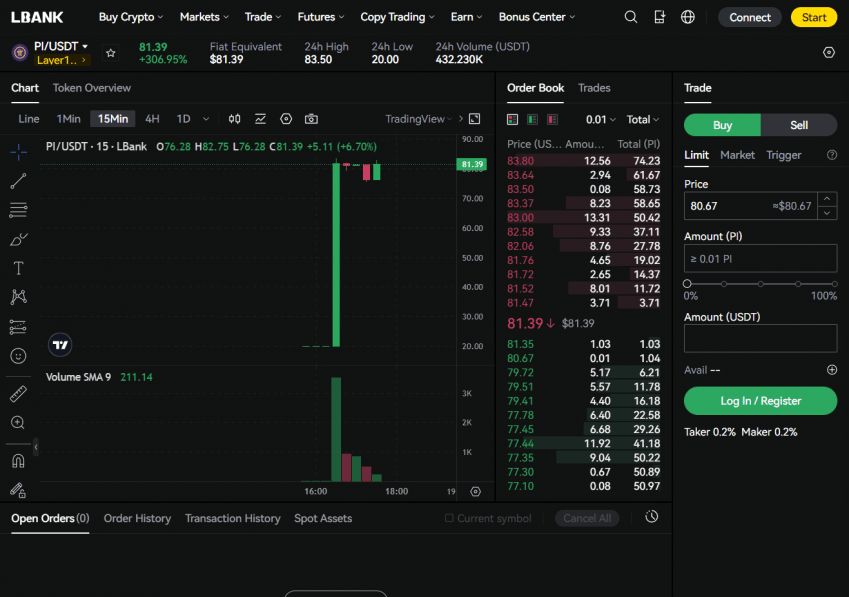Select the forecast position tool
Image resolution: width=849 pixels, height=597 pixels.
tap(18, 326)
